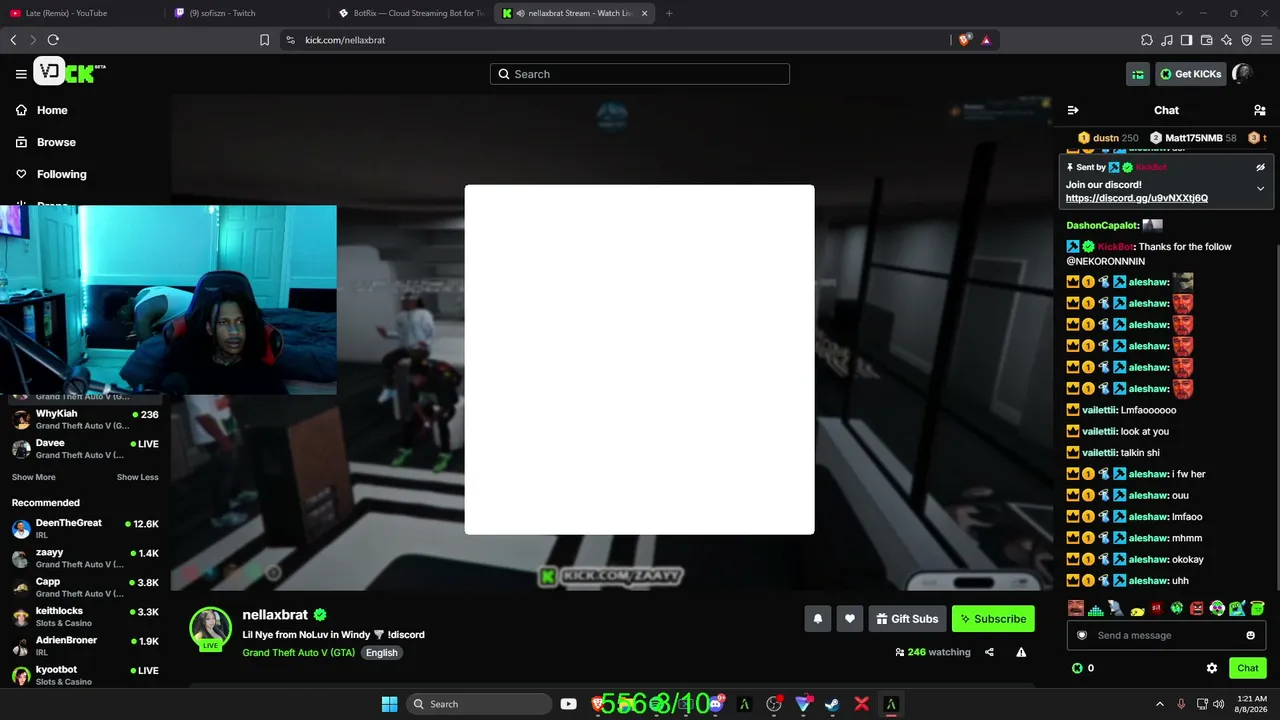The width and height of the screenshot is (1280, 720).
Task: Show hidden system tray icons
Action: coord(1160,704)
